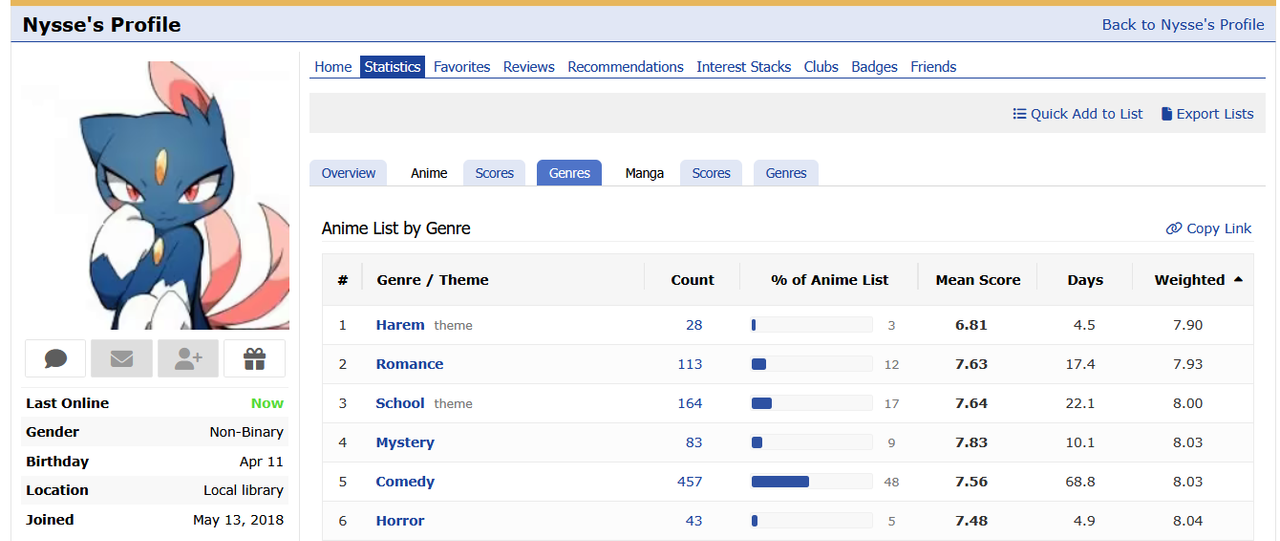Switch to the Overview stats tab
Viewport: 1280px width, 541px height.
[349, 173]
